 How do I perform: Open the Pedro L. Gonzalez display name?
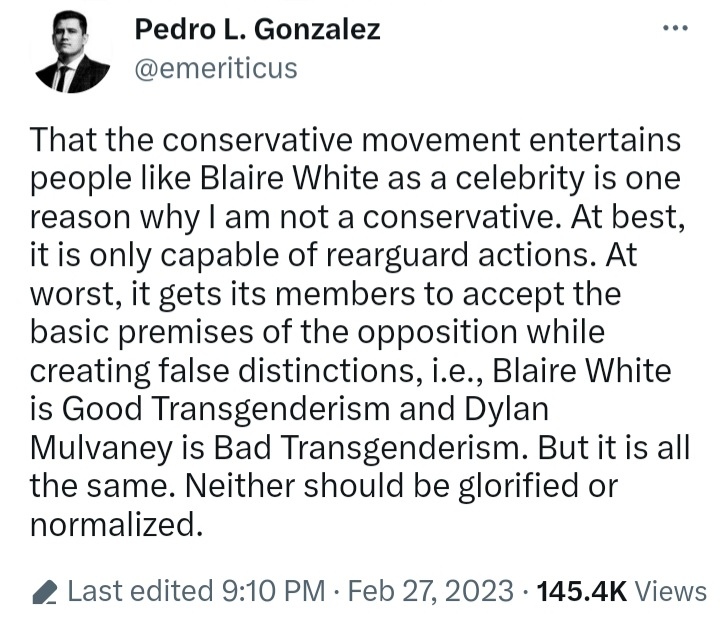(x=257, y=29)
